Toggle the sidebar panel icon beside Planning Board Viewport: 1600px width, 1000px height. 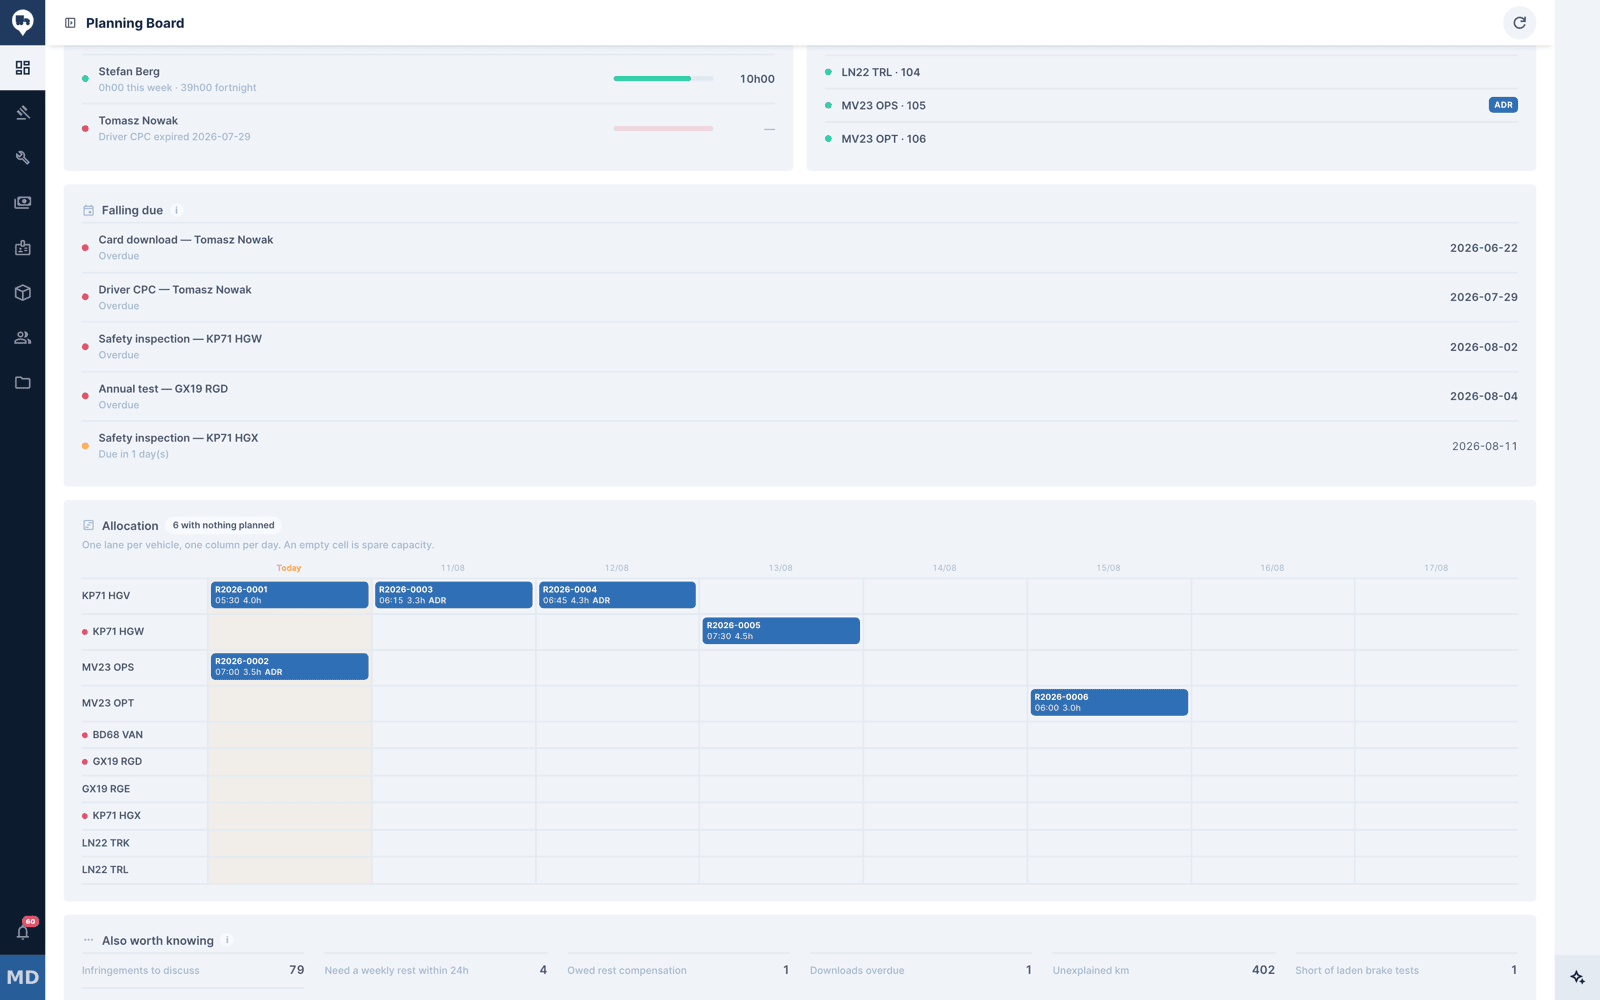pyautogui.click(x=70, y=23)
